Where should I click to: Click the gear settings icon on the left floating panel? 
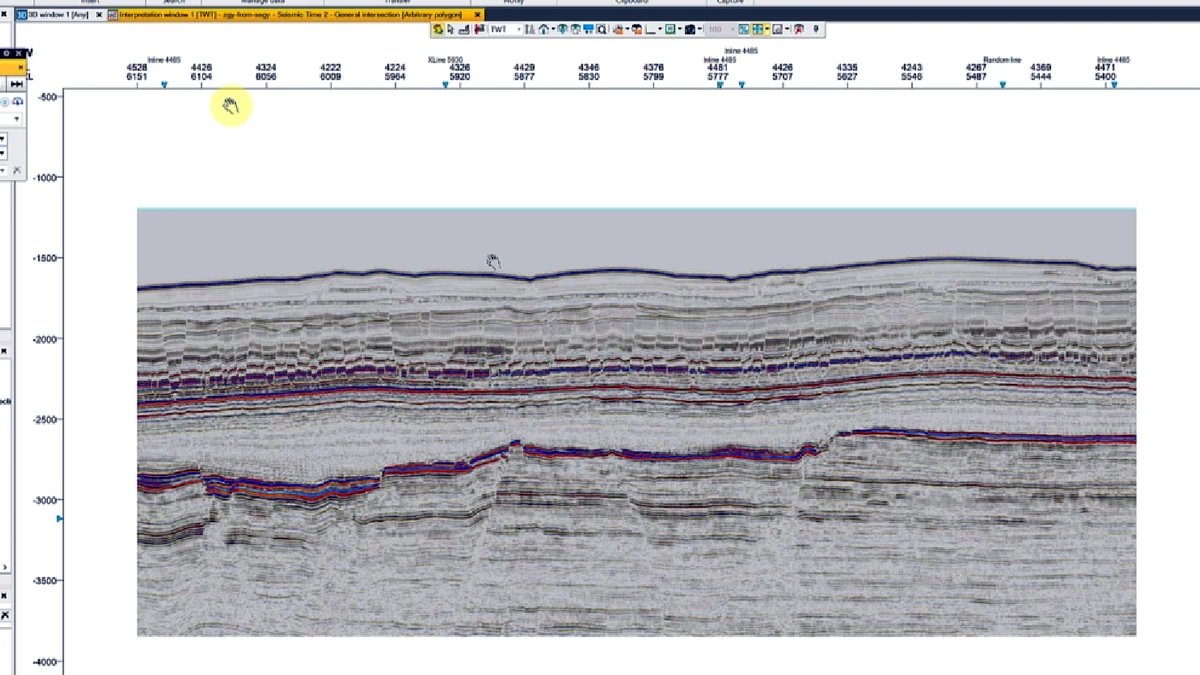(7, 54)
